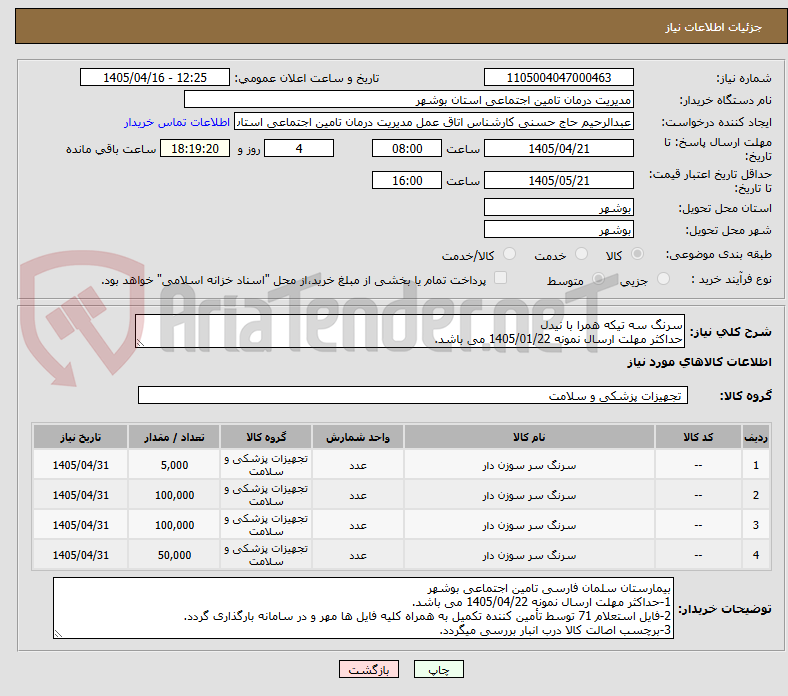This screenshot has width=788, height=696.
Task: Click the شرح کلی نیاز description textarea
Action: click(x=410, y=331)
